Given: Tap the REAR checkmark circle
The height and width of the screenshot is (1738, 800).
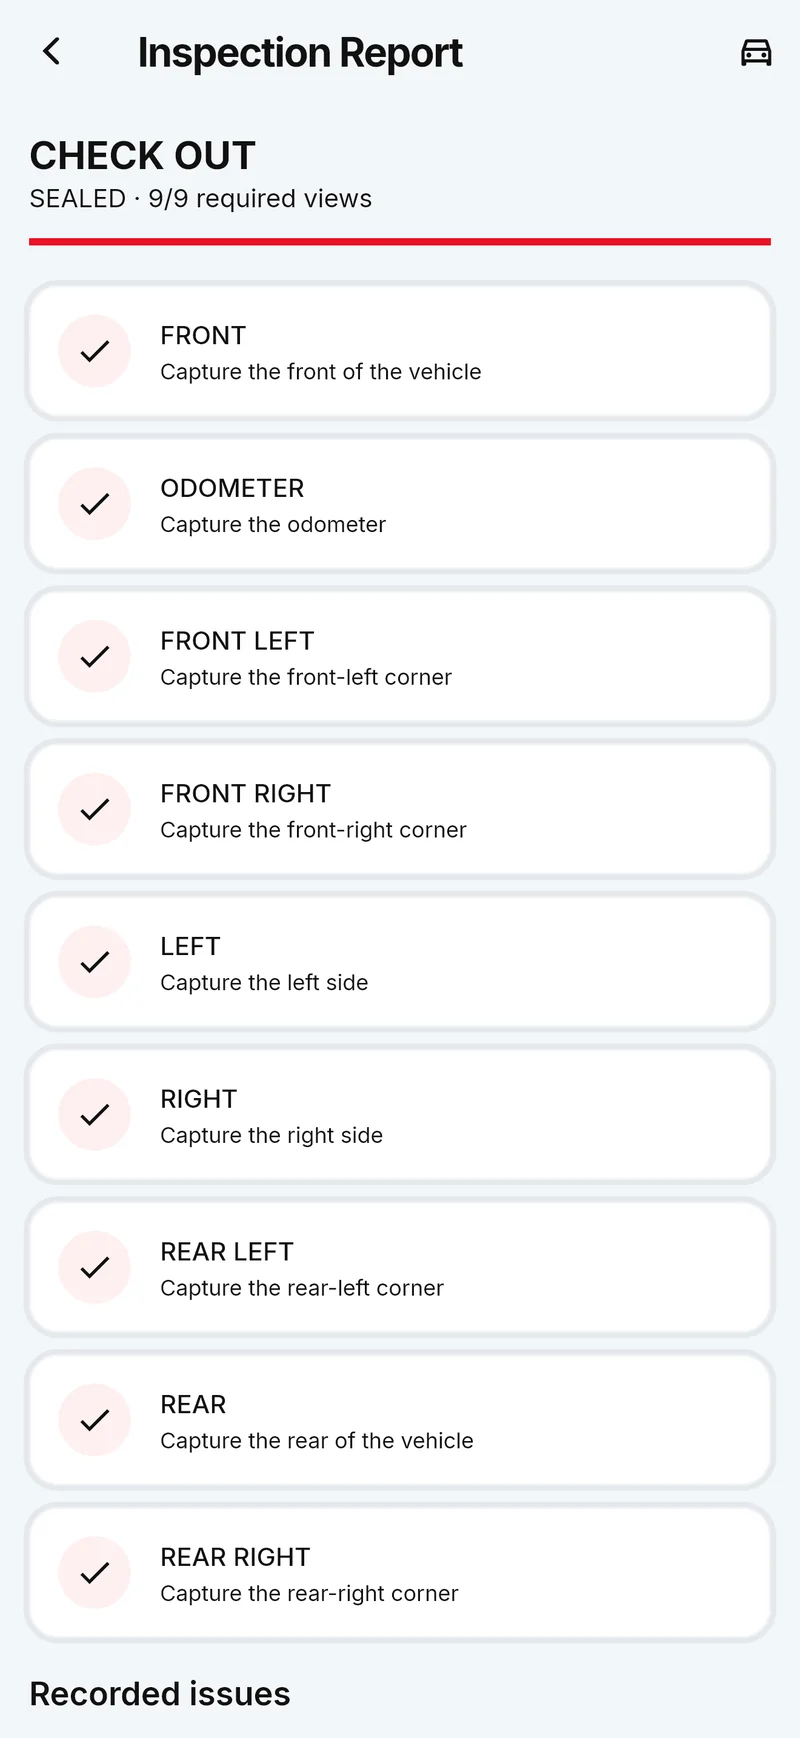Looking at the screenshot, I should click(x=95, y=1420).
